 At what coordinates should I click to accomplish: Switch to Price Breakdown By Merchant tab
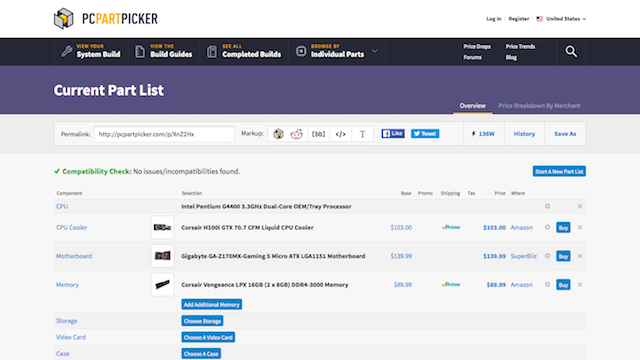[539, 106]
